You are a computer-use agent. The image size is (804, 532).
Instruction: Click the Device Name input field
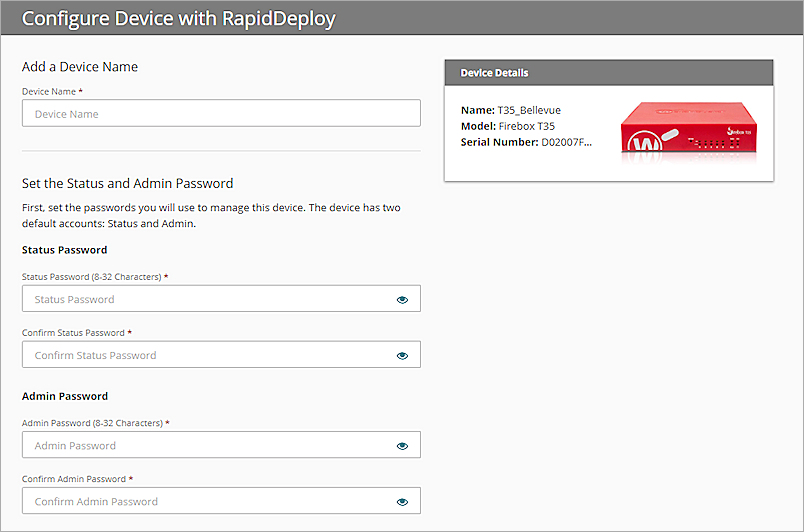tap(220, 113)
